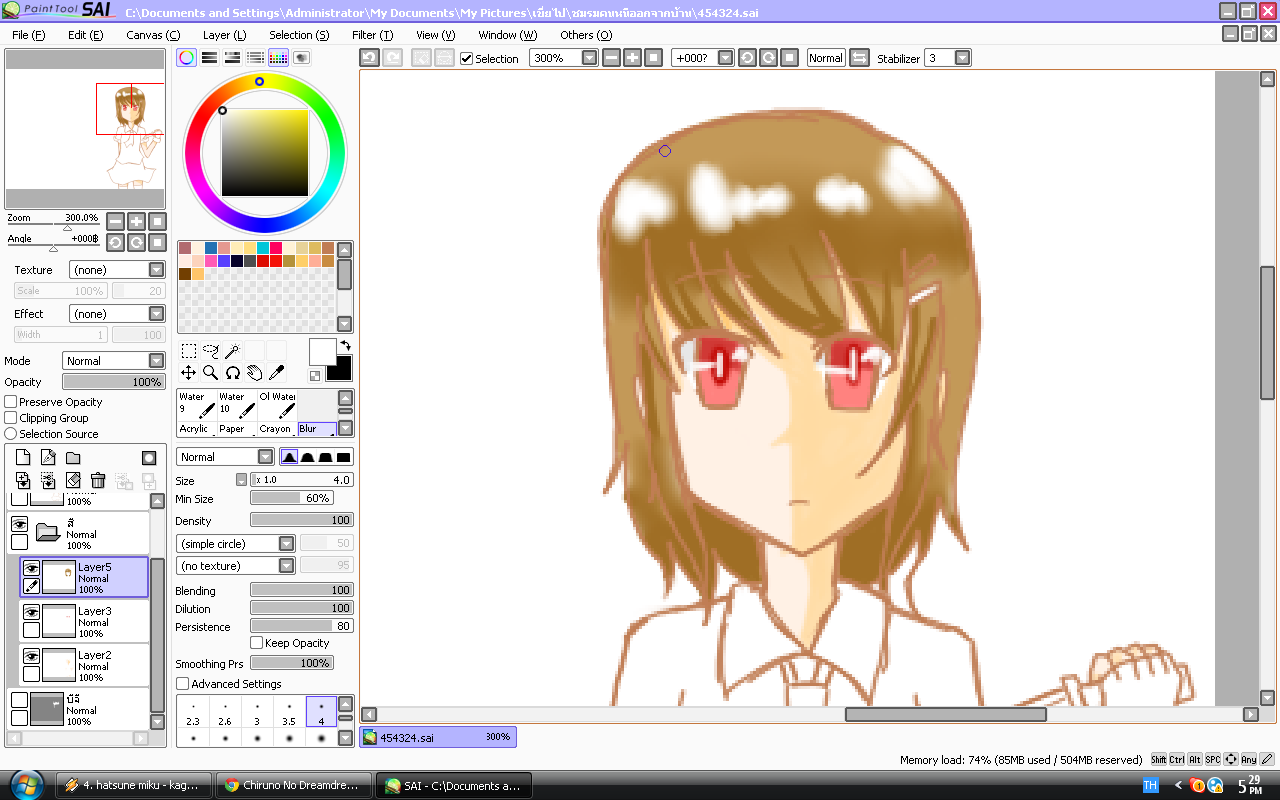Toggle the swatches panel icon
Viewport: 1280px width, 800px height.
coord(279,58)
